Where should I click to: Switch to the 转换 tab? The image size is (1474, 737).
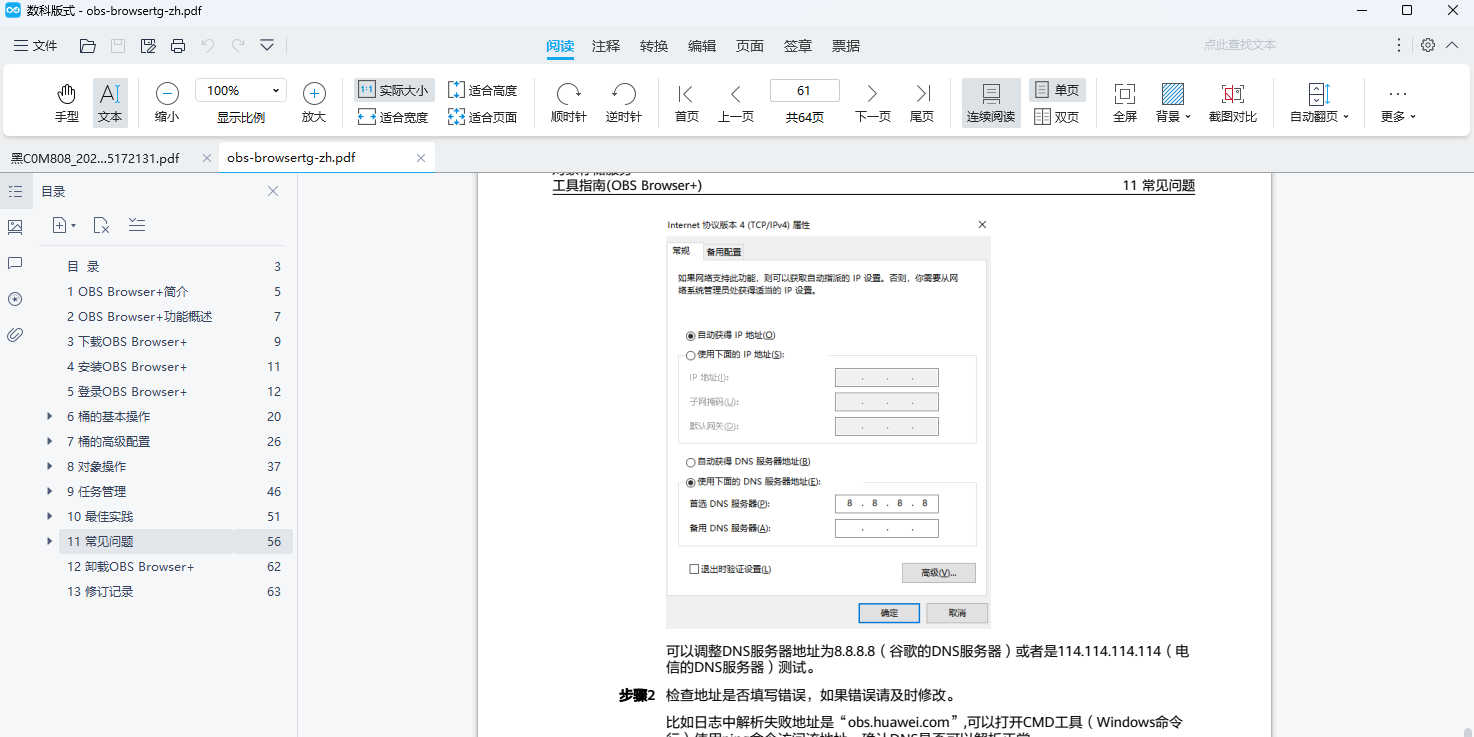[654, 46]
